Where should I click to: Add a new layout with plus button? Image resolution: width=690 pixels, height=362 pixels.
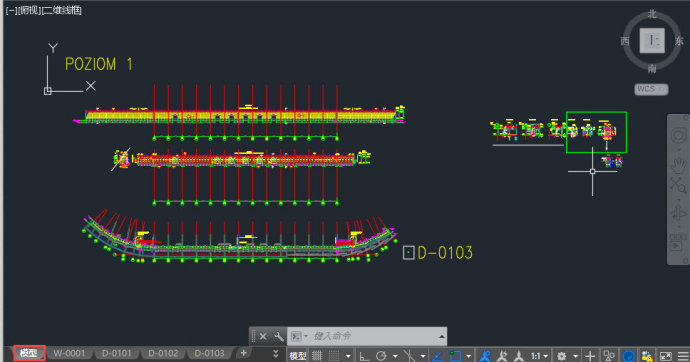click(243, 353)
